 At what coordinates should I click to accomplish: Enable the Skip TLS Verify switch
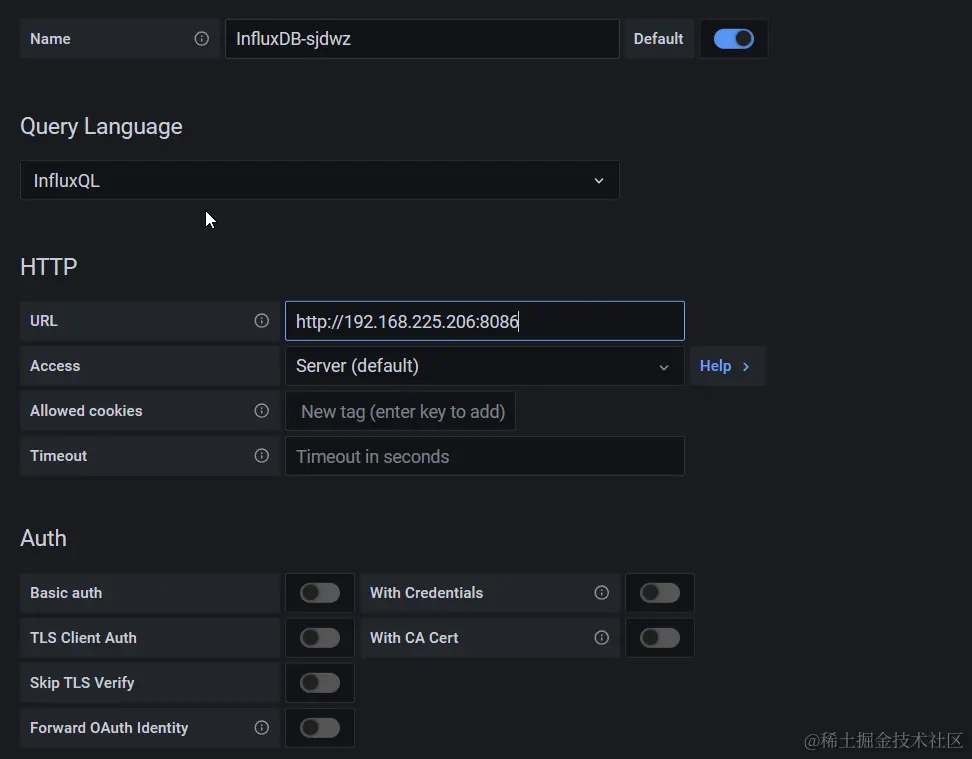(320, 683)
